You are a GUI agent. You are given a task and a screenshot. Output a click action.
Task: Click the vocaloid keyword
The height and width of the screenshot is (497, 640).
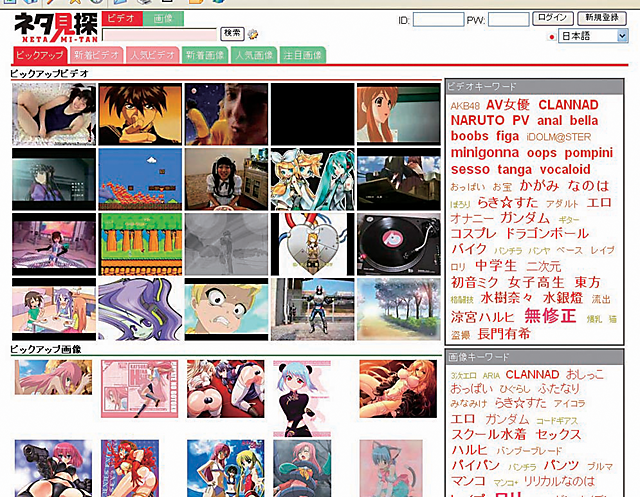[565, 169]
